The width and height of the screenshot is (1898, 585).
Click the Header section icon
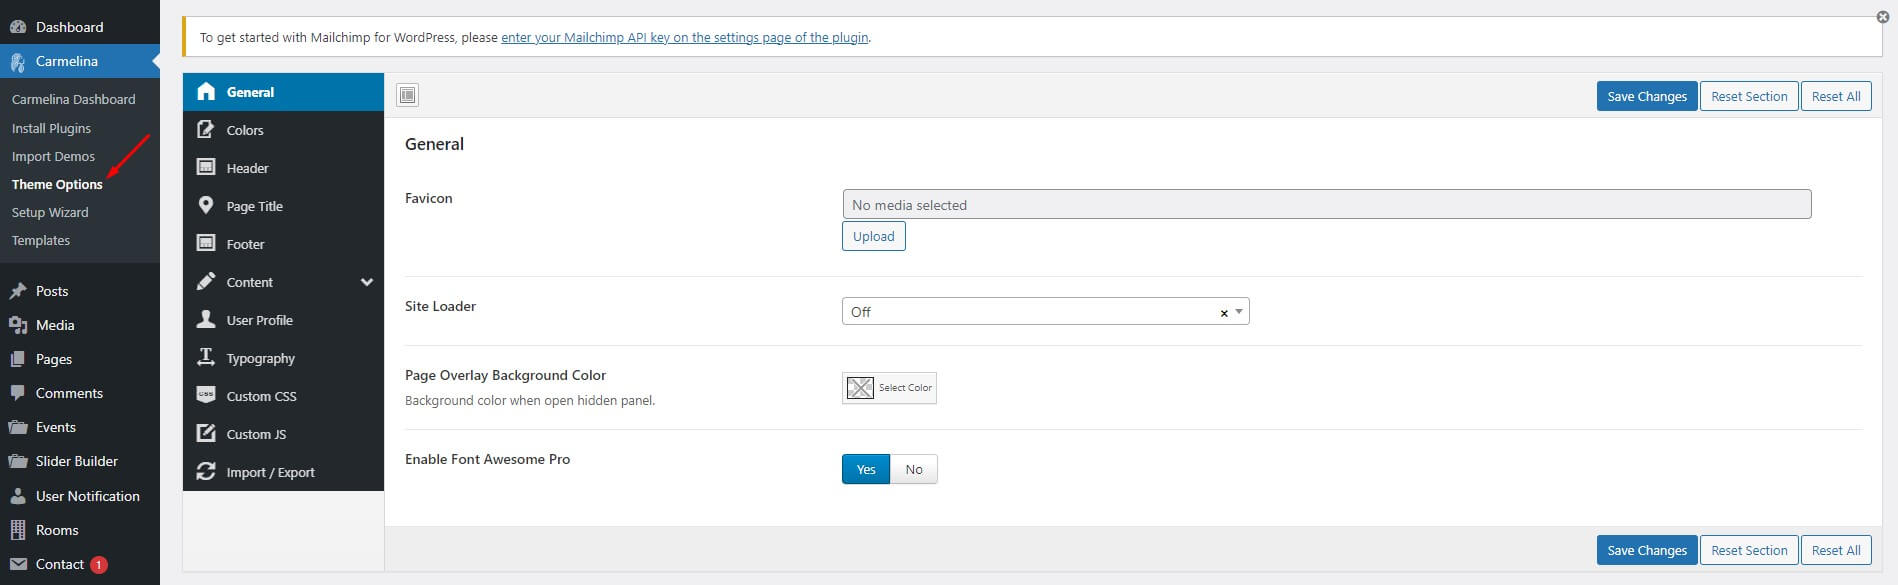(x=206, y=167)
